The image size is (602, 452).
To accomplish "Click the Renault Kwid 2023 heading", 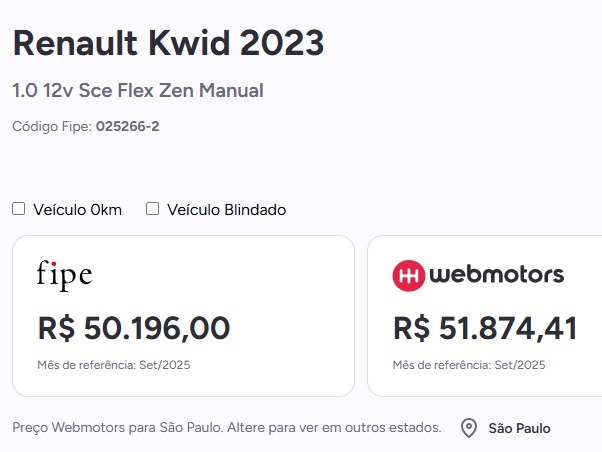I will coord(169,43).
